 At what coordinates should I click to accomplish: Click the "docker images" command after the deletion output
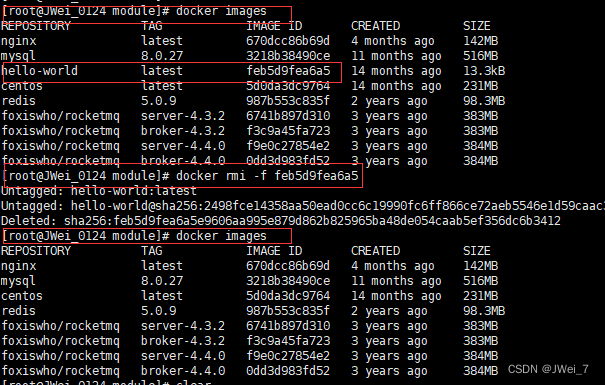point(221,236)
